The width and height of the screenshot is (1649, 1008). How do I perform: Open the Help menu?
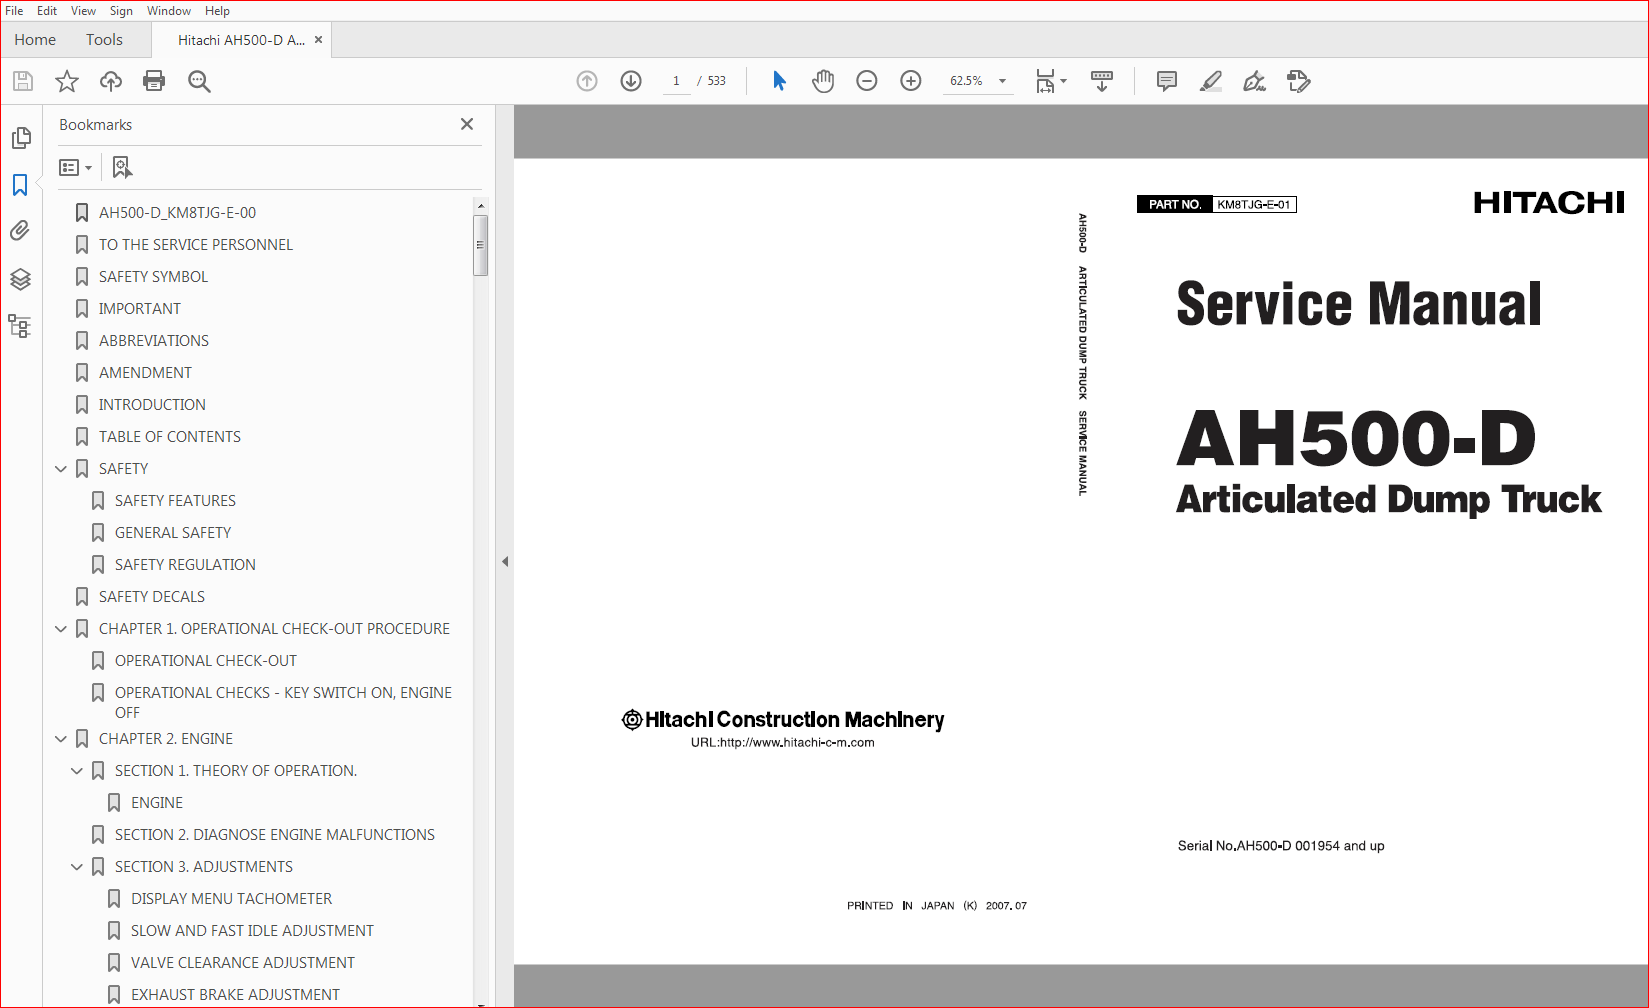tap(217, 11)
